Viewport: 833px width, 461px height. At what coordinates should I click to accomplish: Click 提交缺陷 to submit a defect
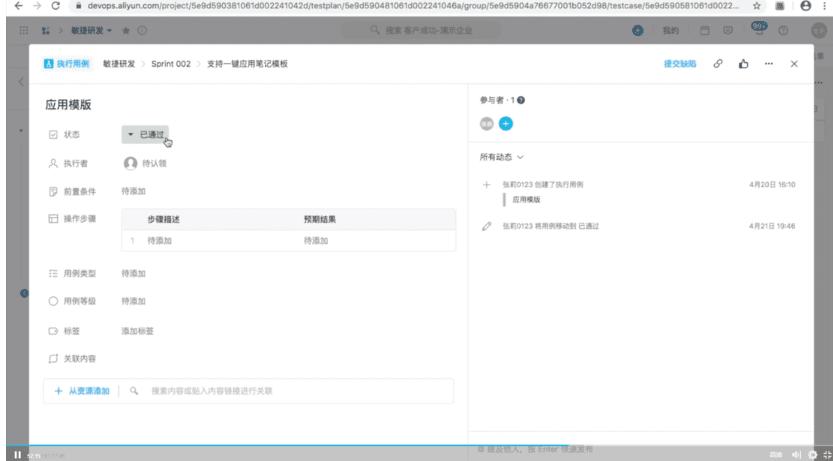coord(680,64)
